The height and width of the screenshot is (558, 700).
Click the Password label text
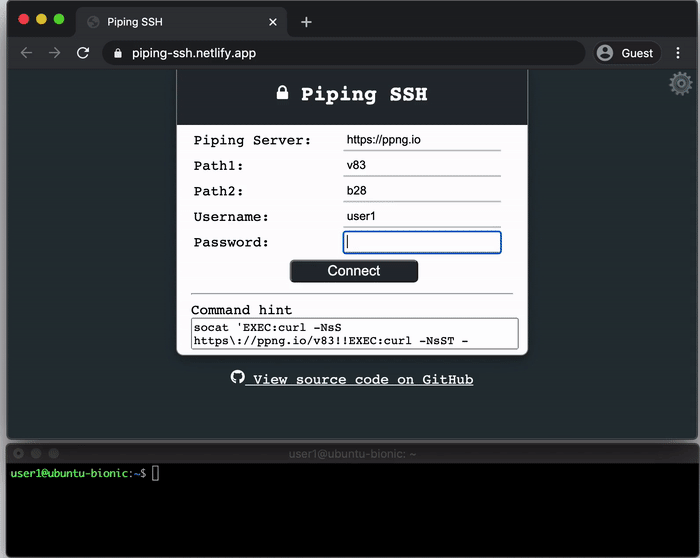(x=231, y=242)
